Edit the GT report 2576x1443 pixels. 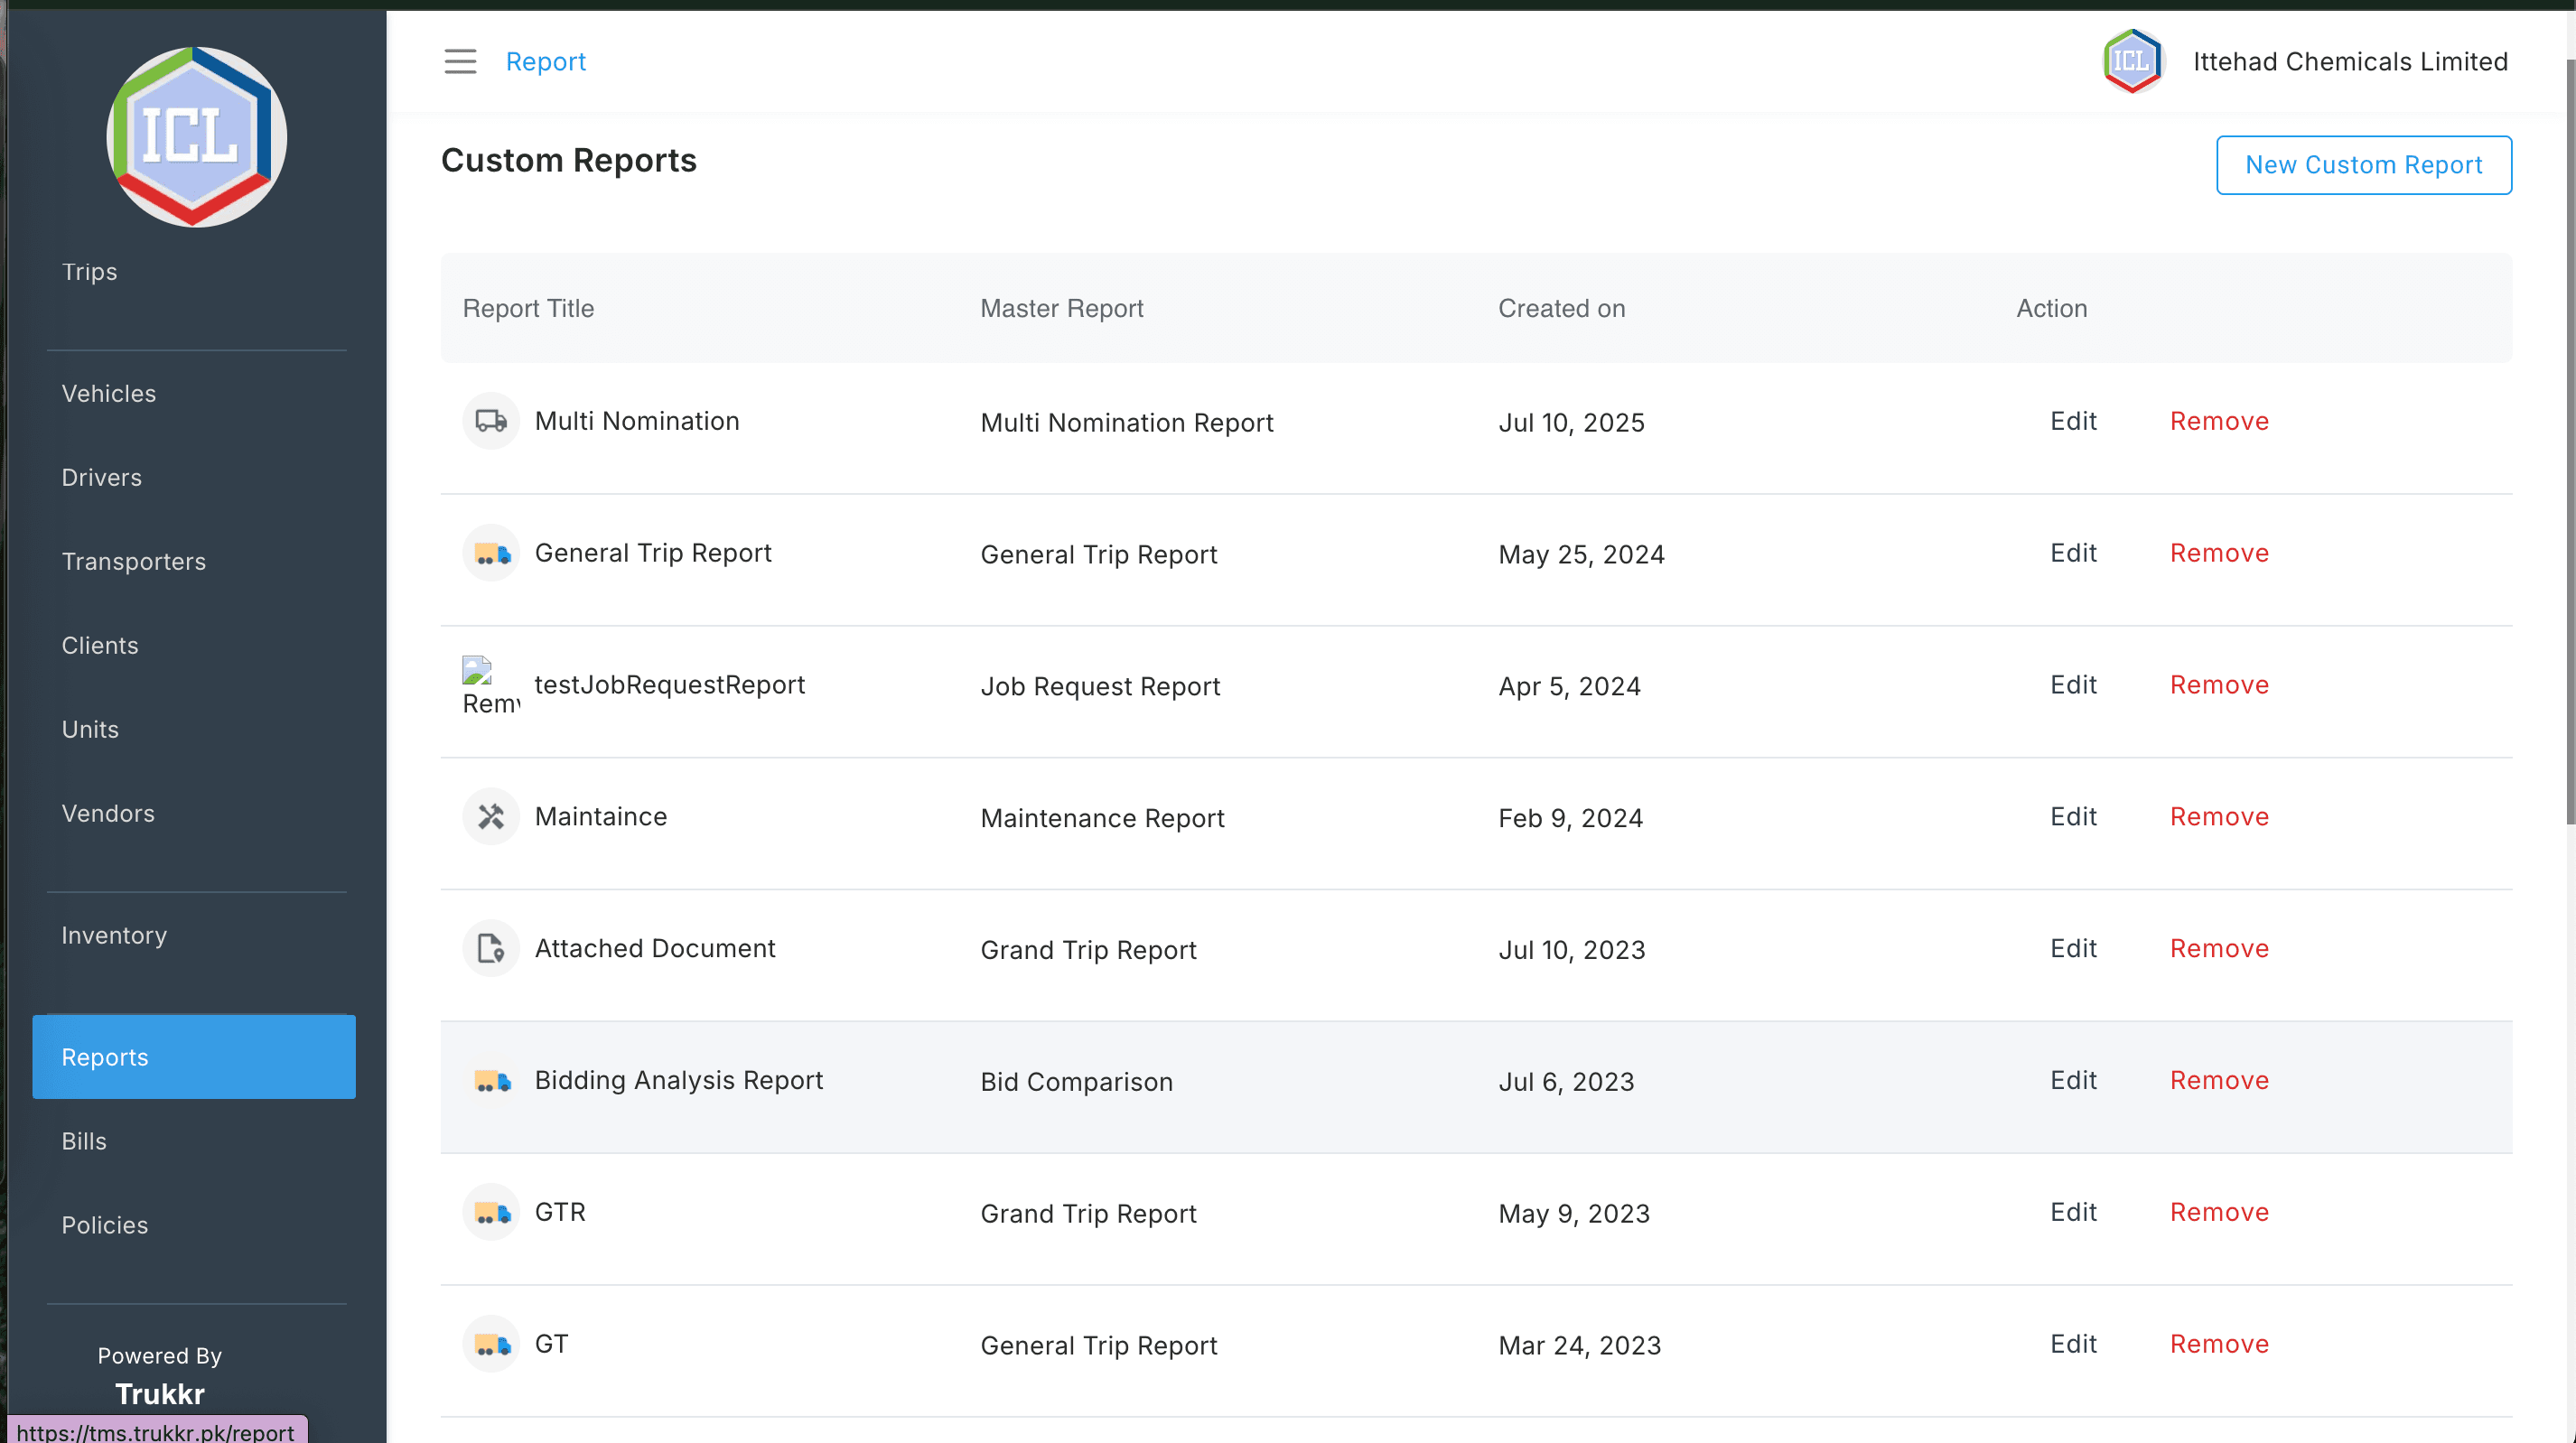coord(2073,1345)
